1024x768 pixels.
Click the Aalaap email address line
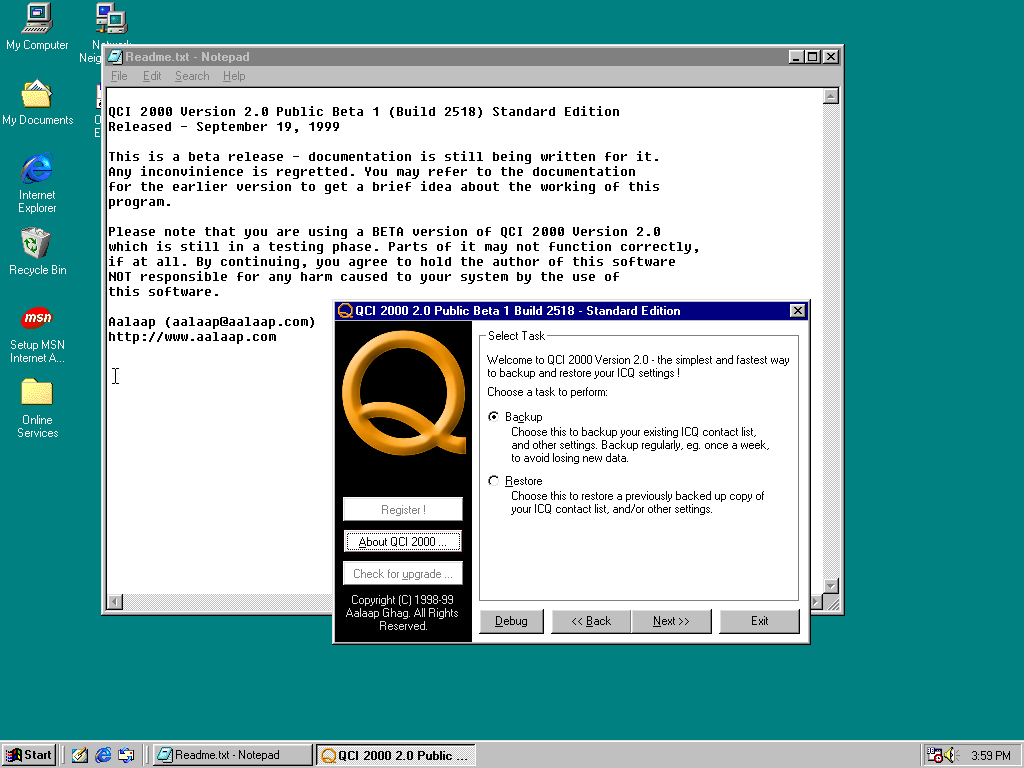tap(212, 322)
